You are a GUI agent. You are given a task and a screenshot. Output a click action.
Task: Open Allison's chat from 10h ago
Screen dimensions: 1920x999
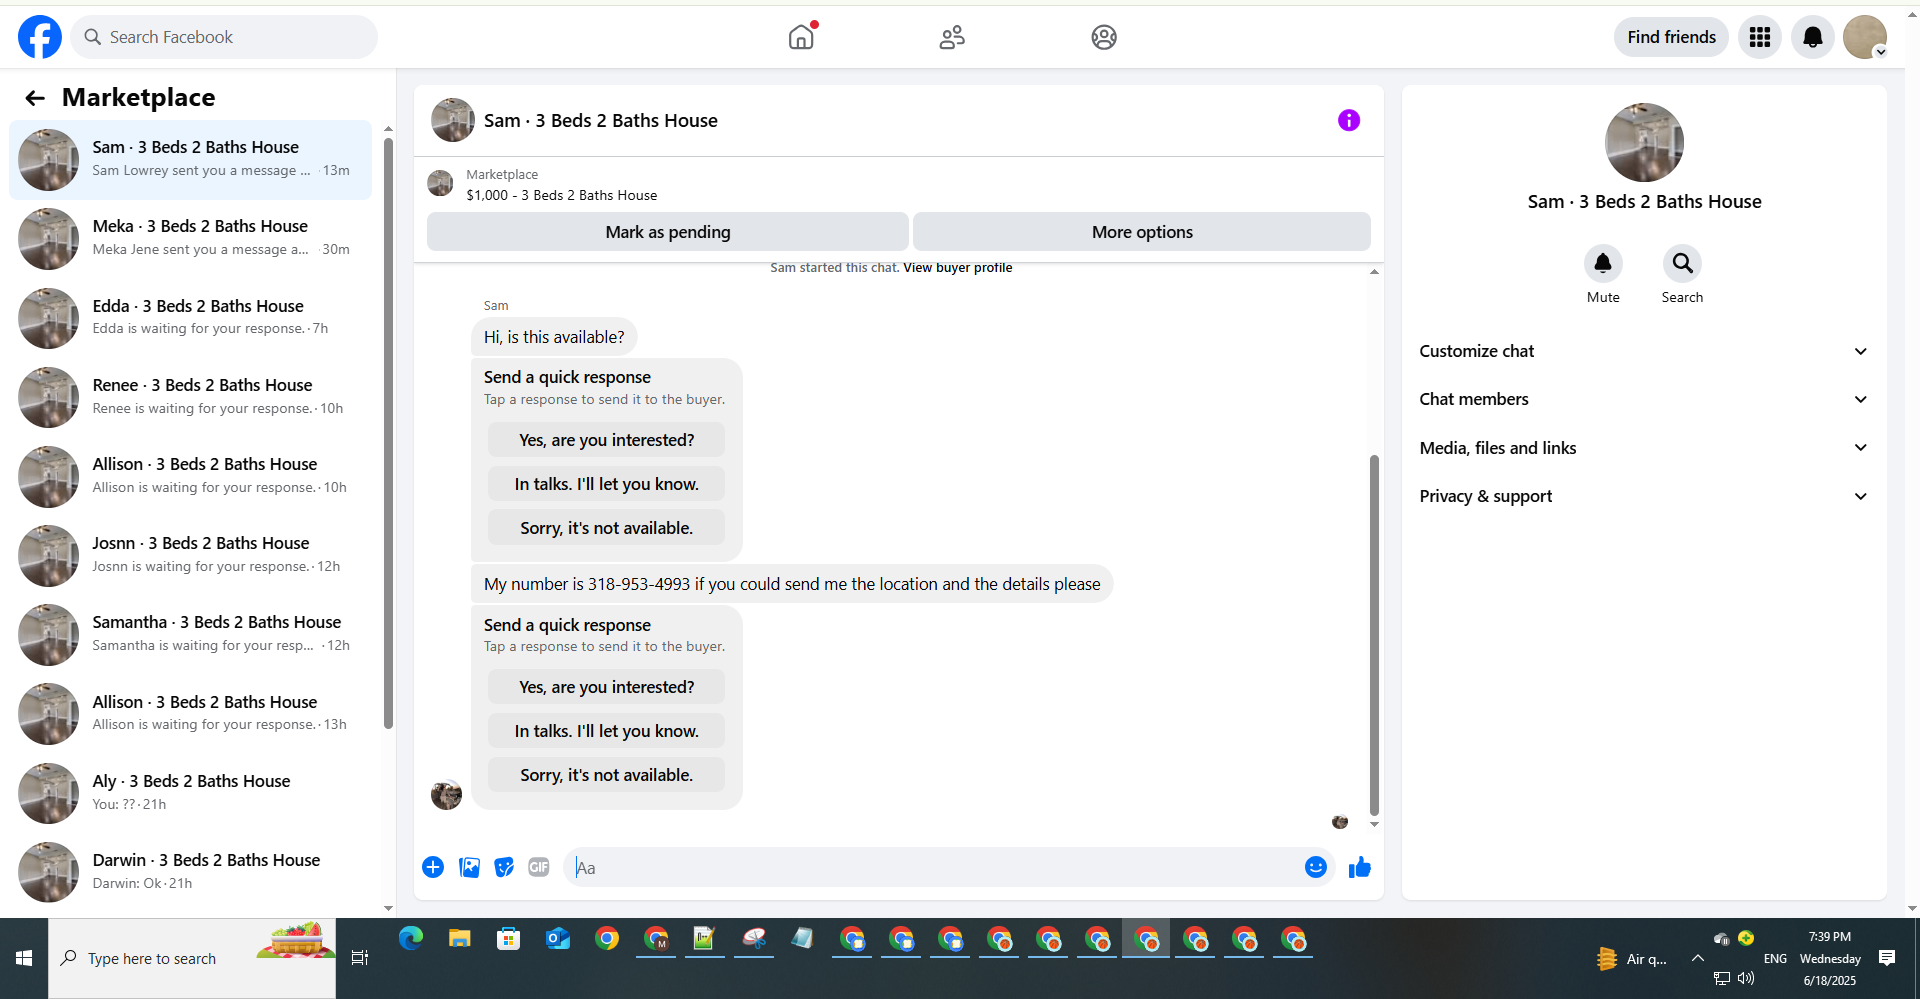click(190, 476)
